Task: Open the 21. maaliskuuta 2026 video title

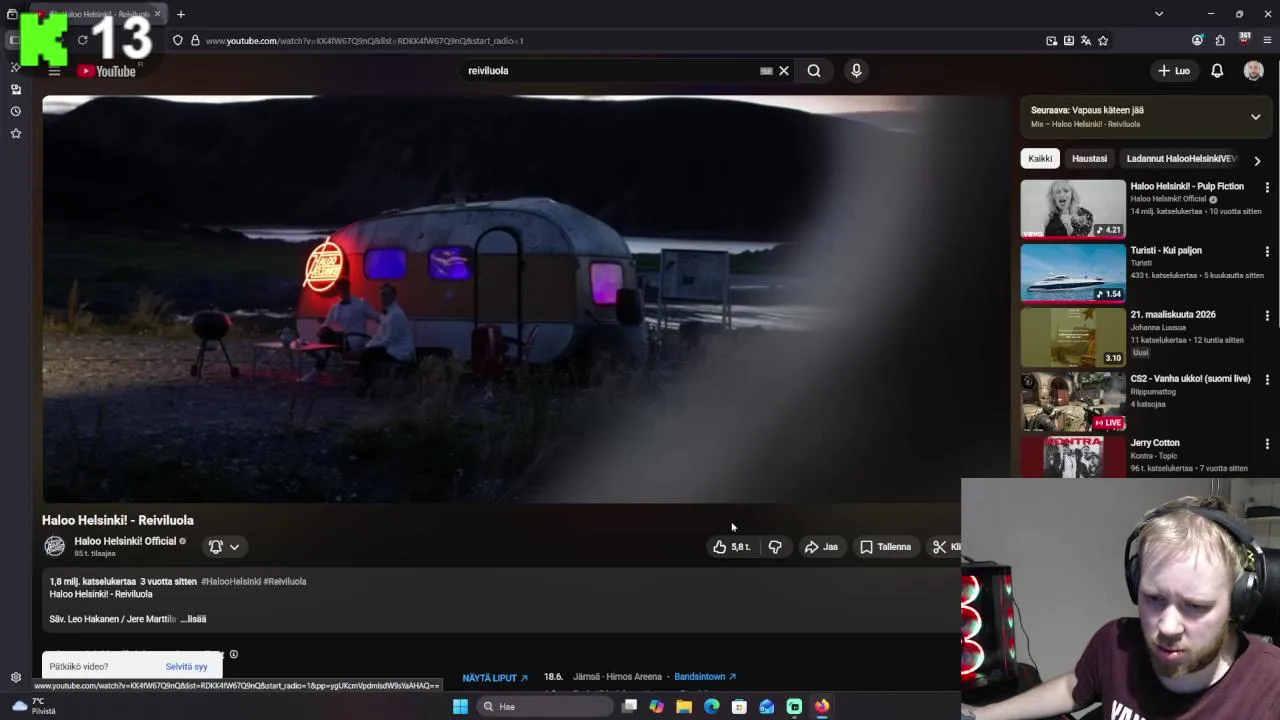Action: (x=1173, y=314)
